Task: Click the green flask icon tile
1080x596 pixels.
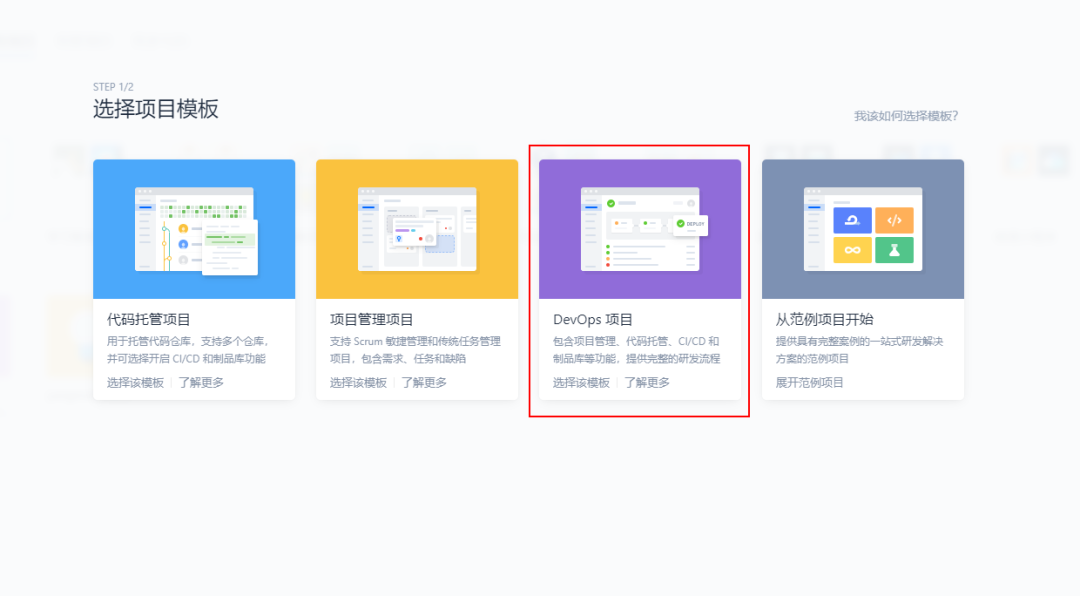Action: 894,250
